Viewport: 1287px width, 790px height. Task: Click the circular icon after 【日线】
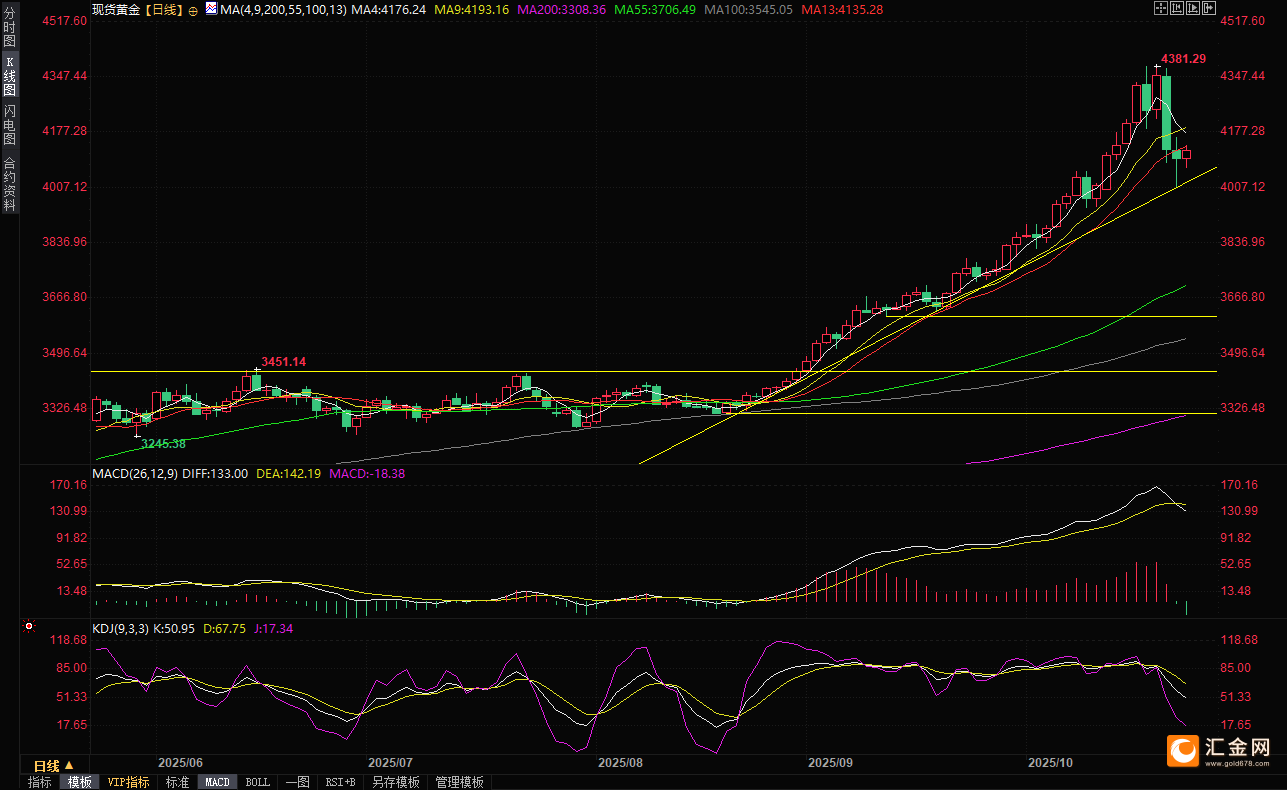click(193, 10)
